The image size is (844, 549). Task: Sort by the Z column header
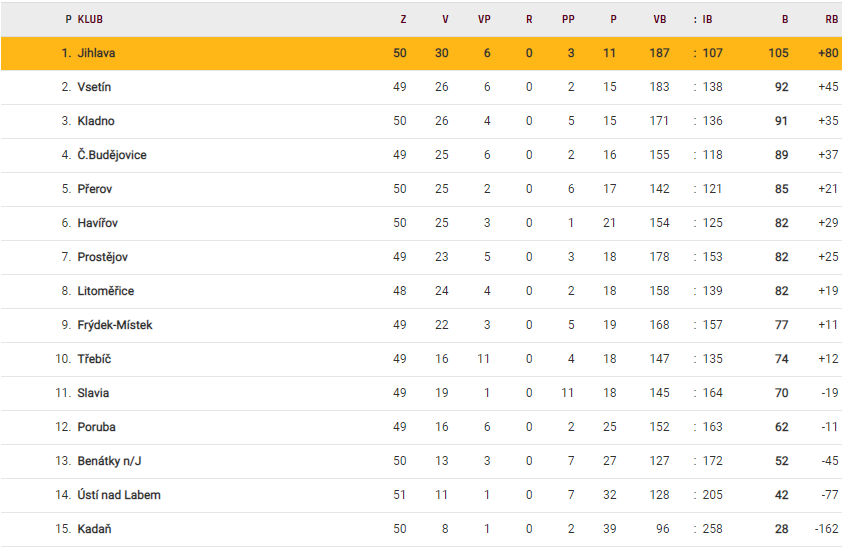click(x=403, y=19)
